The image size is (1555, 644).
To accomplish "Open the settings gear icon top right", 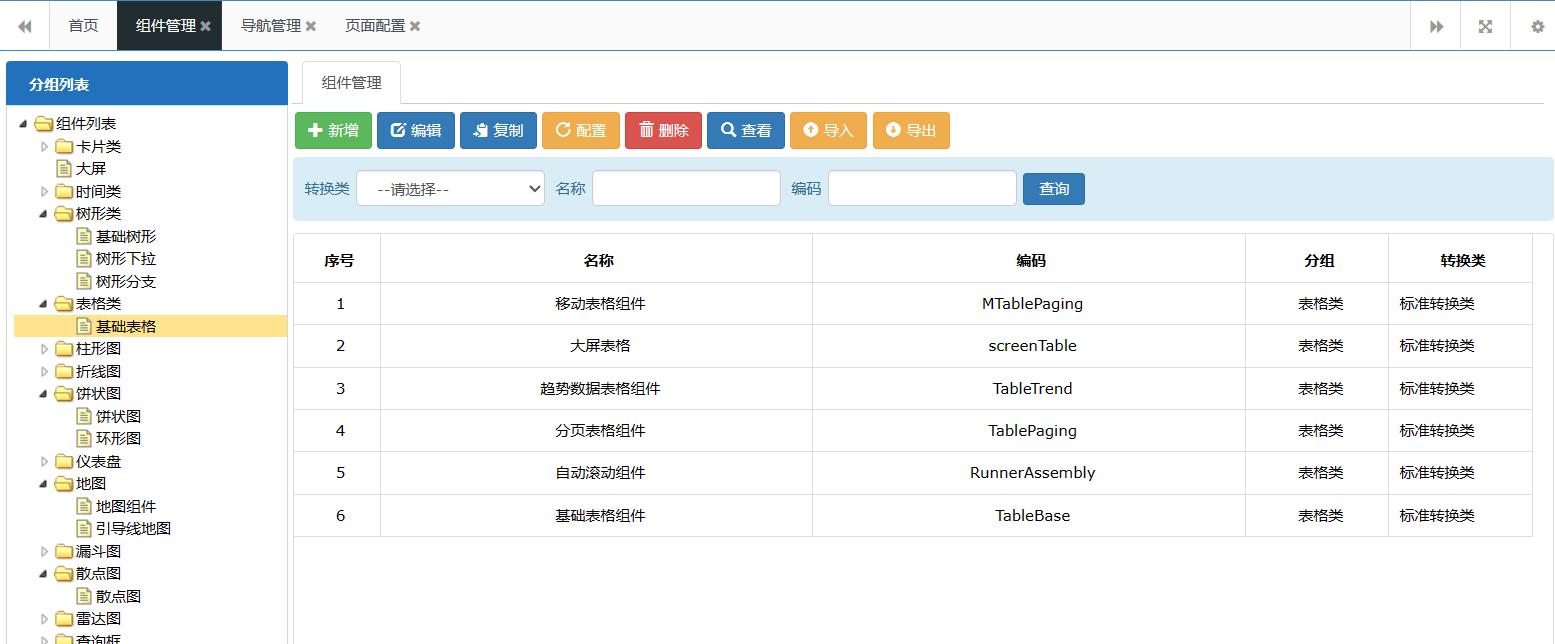I will [x=1536, y=25].
